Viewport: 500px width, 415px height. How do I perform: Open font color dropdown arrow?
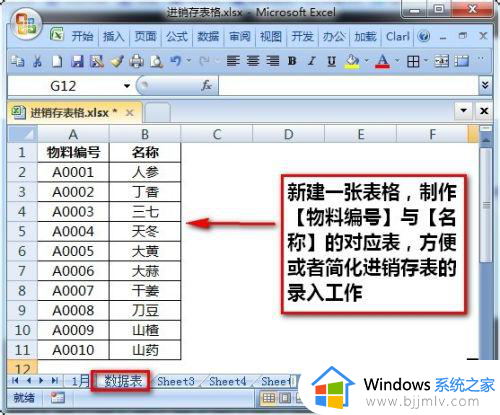pos(397,61)
